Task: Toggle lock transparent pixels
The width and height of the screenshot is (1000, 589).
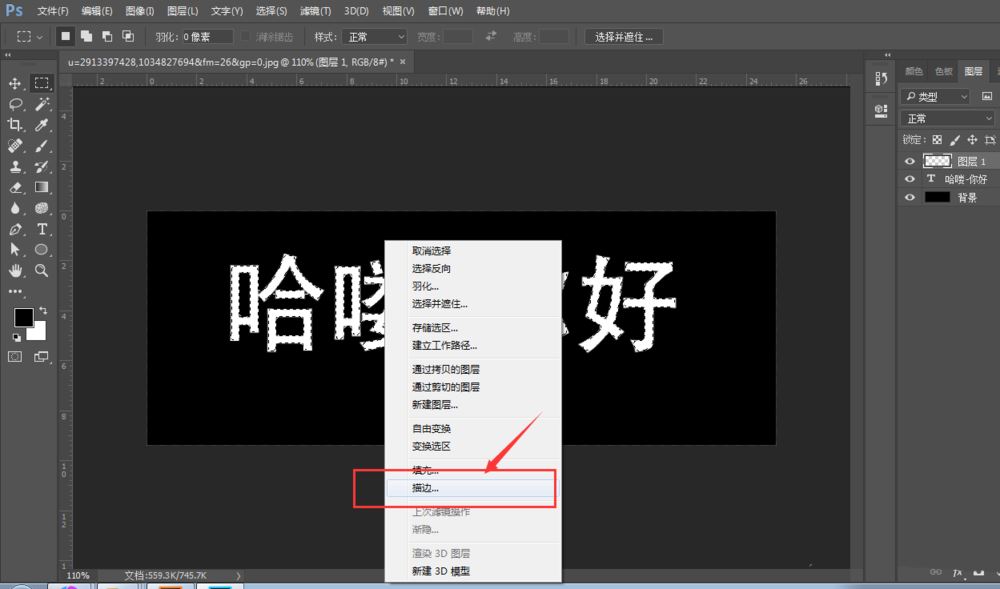Action: 937,140
